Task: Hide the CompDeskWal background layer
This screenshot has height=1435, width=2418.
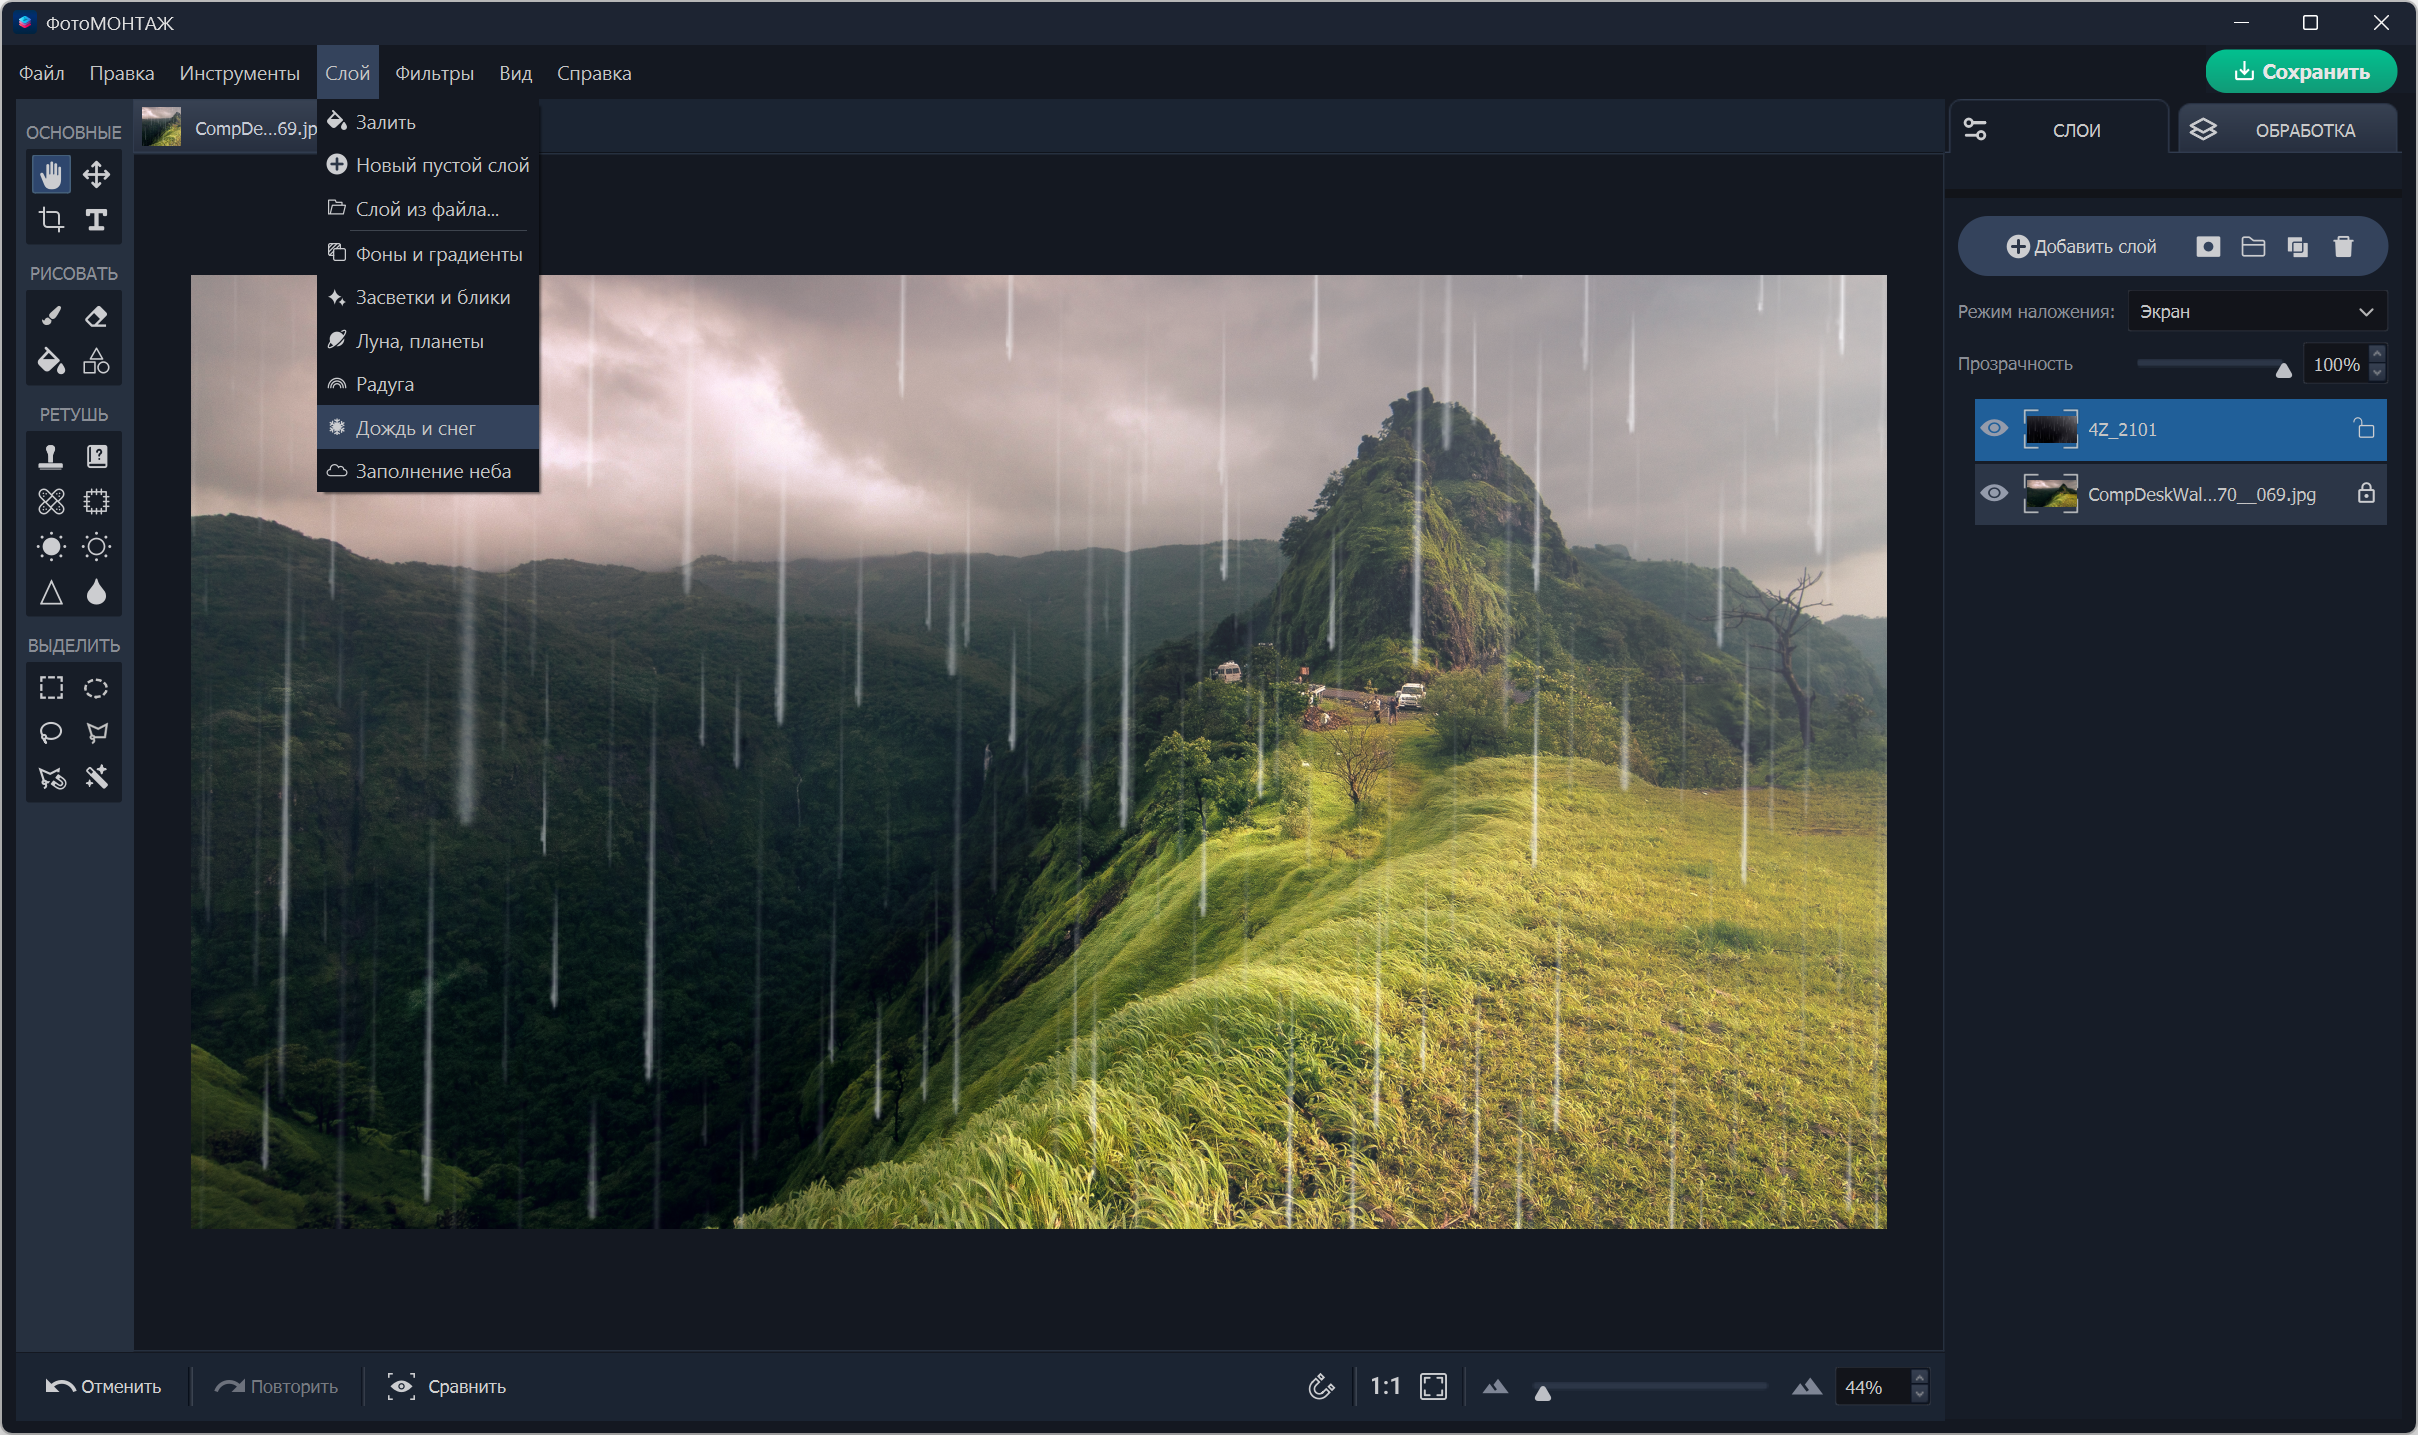Action: [1994, 494]
